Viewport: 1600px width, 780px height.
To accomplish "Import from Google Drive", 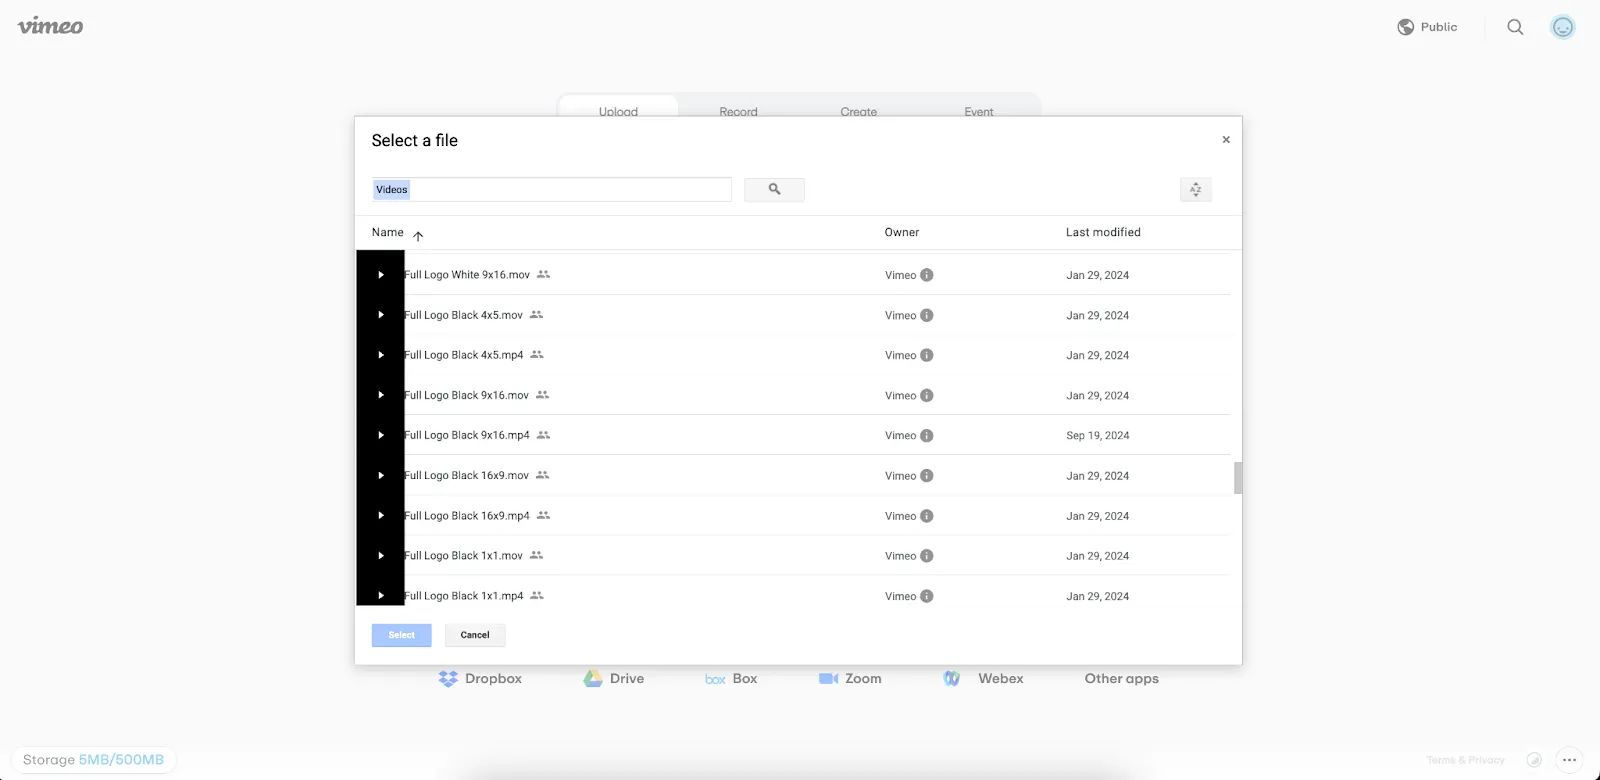I will pyautogui.click(x=614, y=678).
